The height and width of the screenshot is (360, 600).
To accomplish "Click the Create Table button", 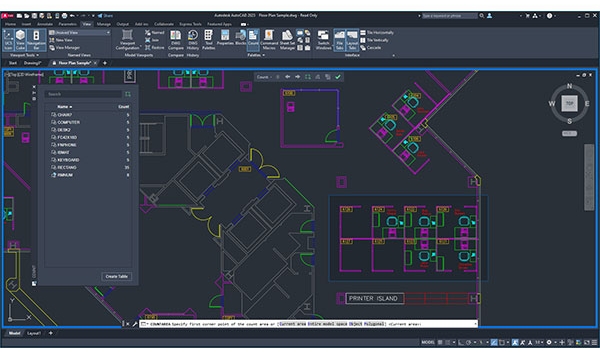I will tap(117, 276).
